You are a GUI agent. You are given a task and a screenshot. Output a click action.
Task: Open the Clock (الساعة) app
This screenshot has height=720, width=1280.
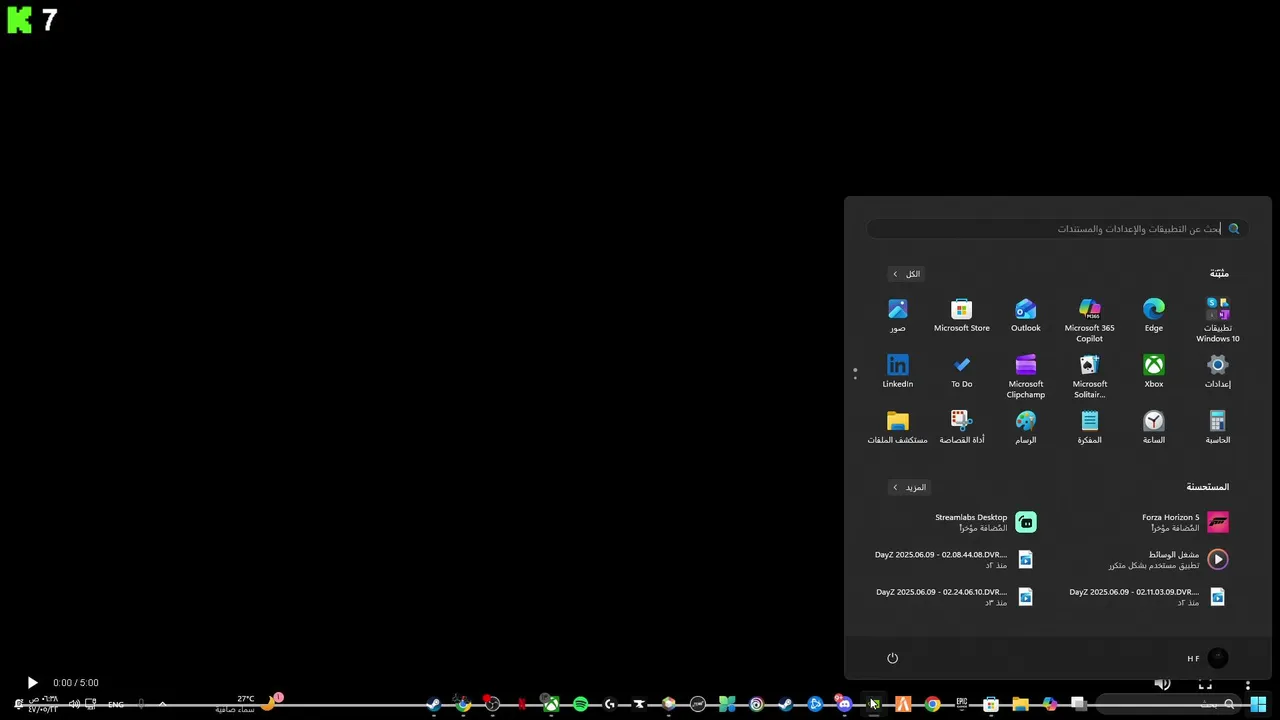point(1153,427)
